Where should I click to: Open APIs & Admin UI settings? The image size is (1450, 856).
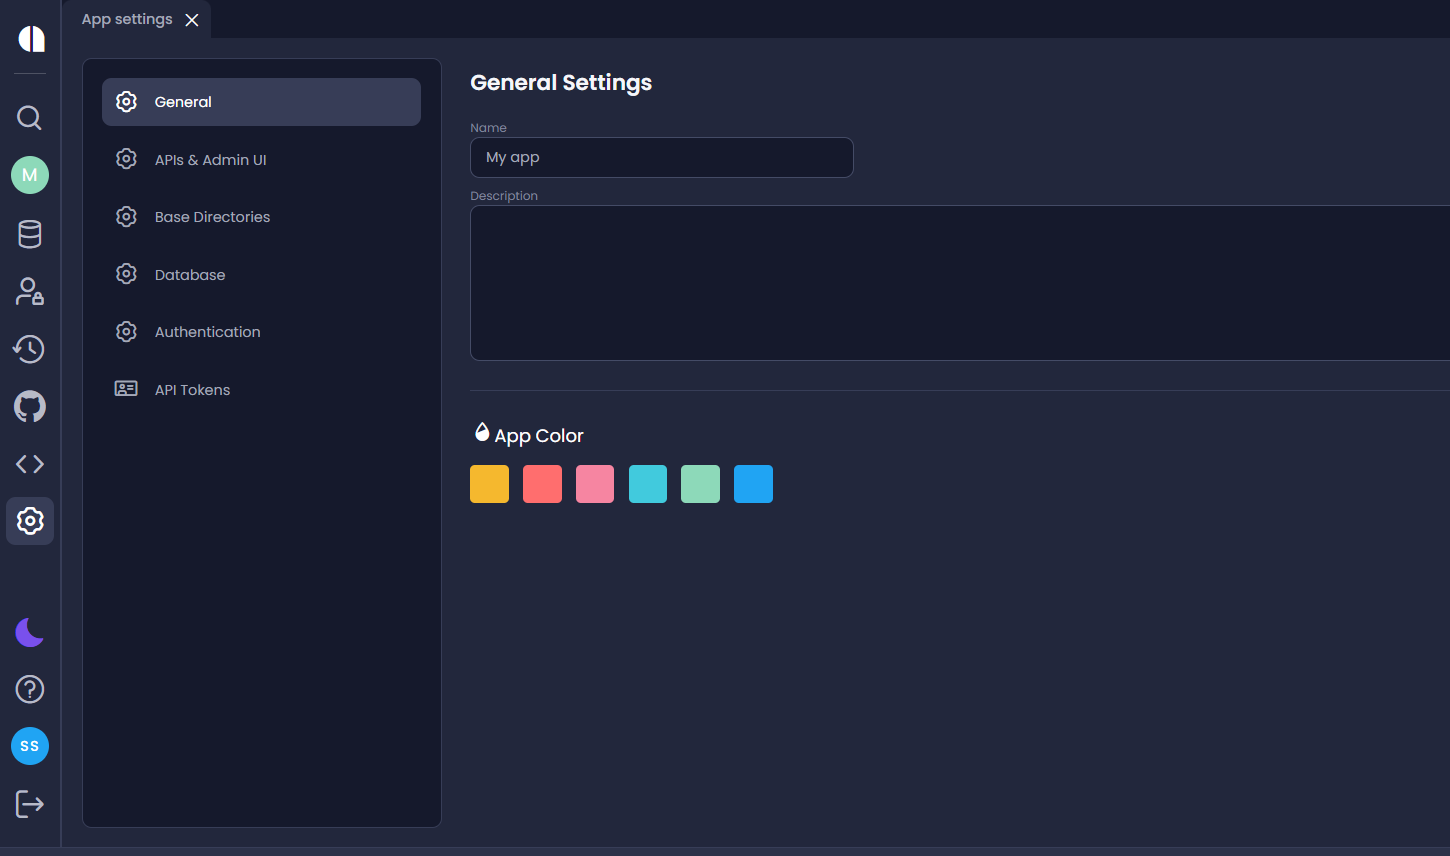(261, 160)
